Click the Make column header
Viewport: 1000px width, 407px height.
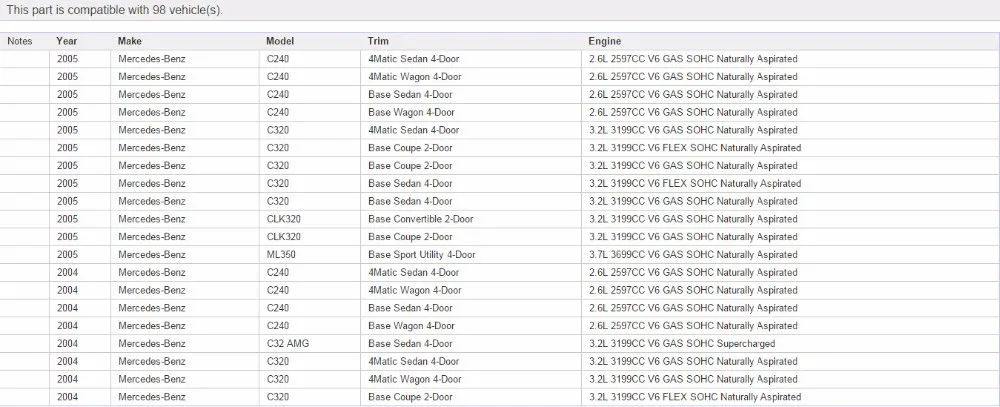129,41
